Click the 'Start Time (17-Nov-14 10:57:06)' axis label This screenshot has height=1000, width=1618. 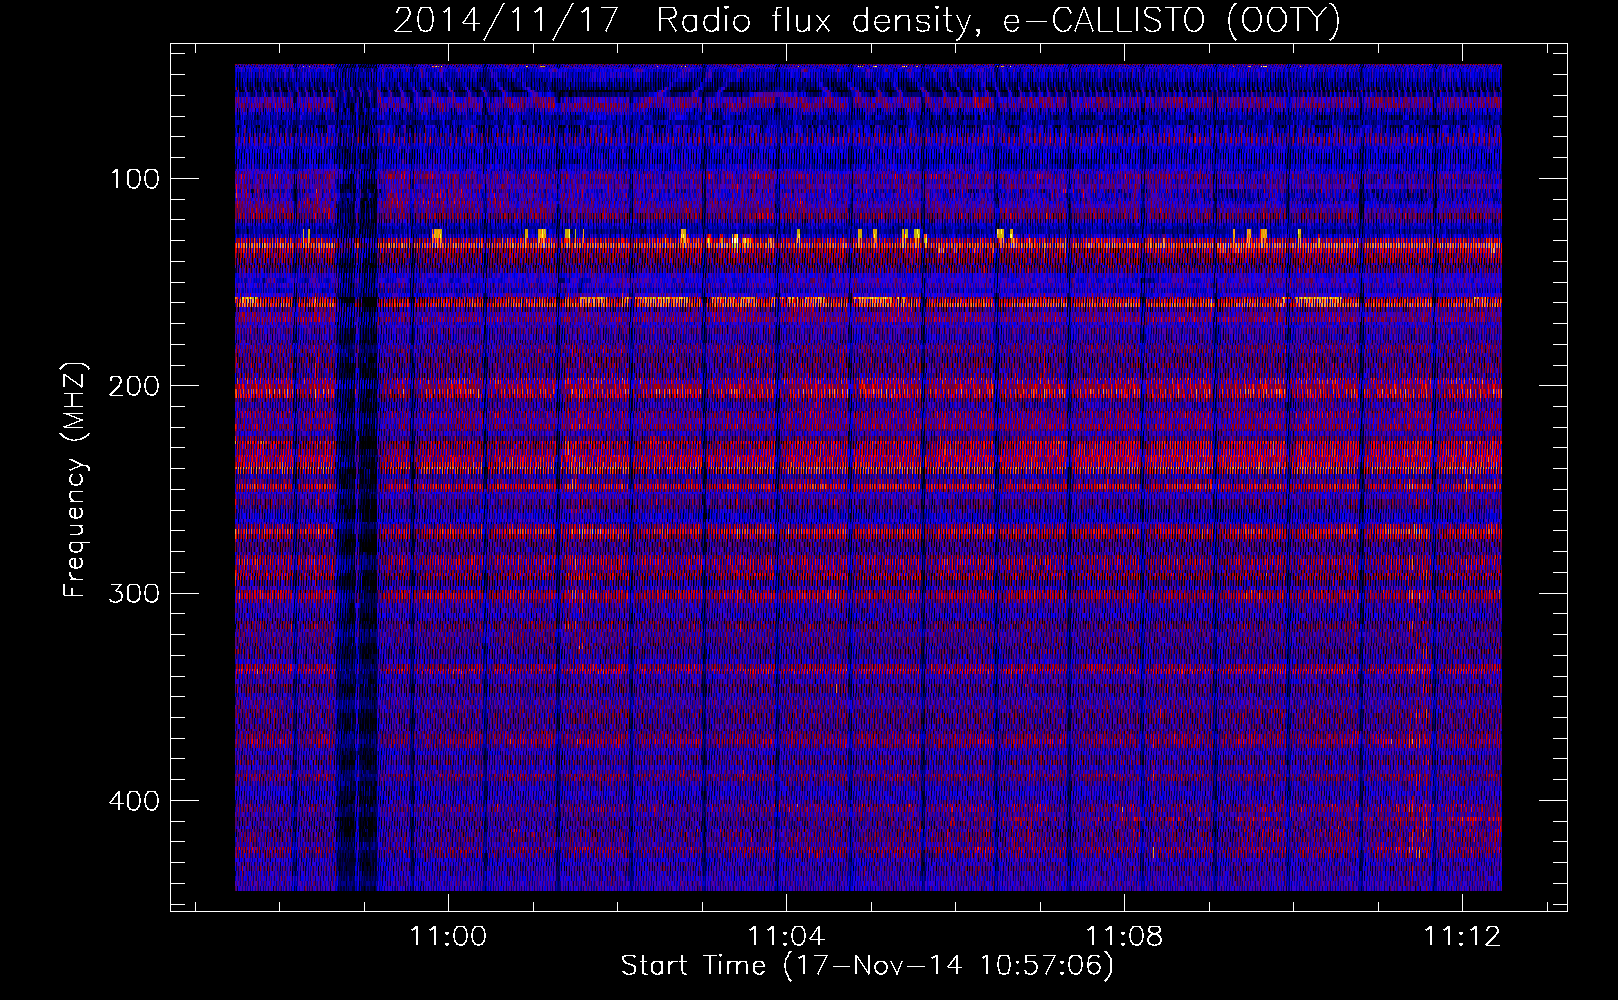point(867,966)
